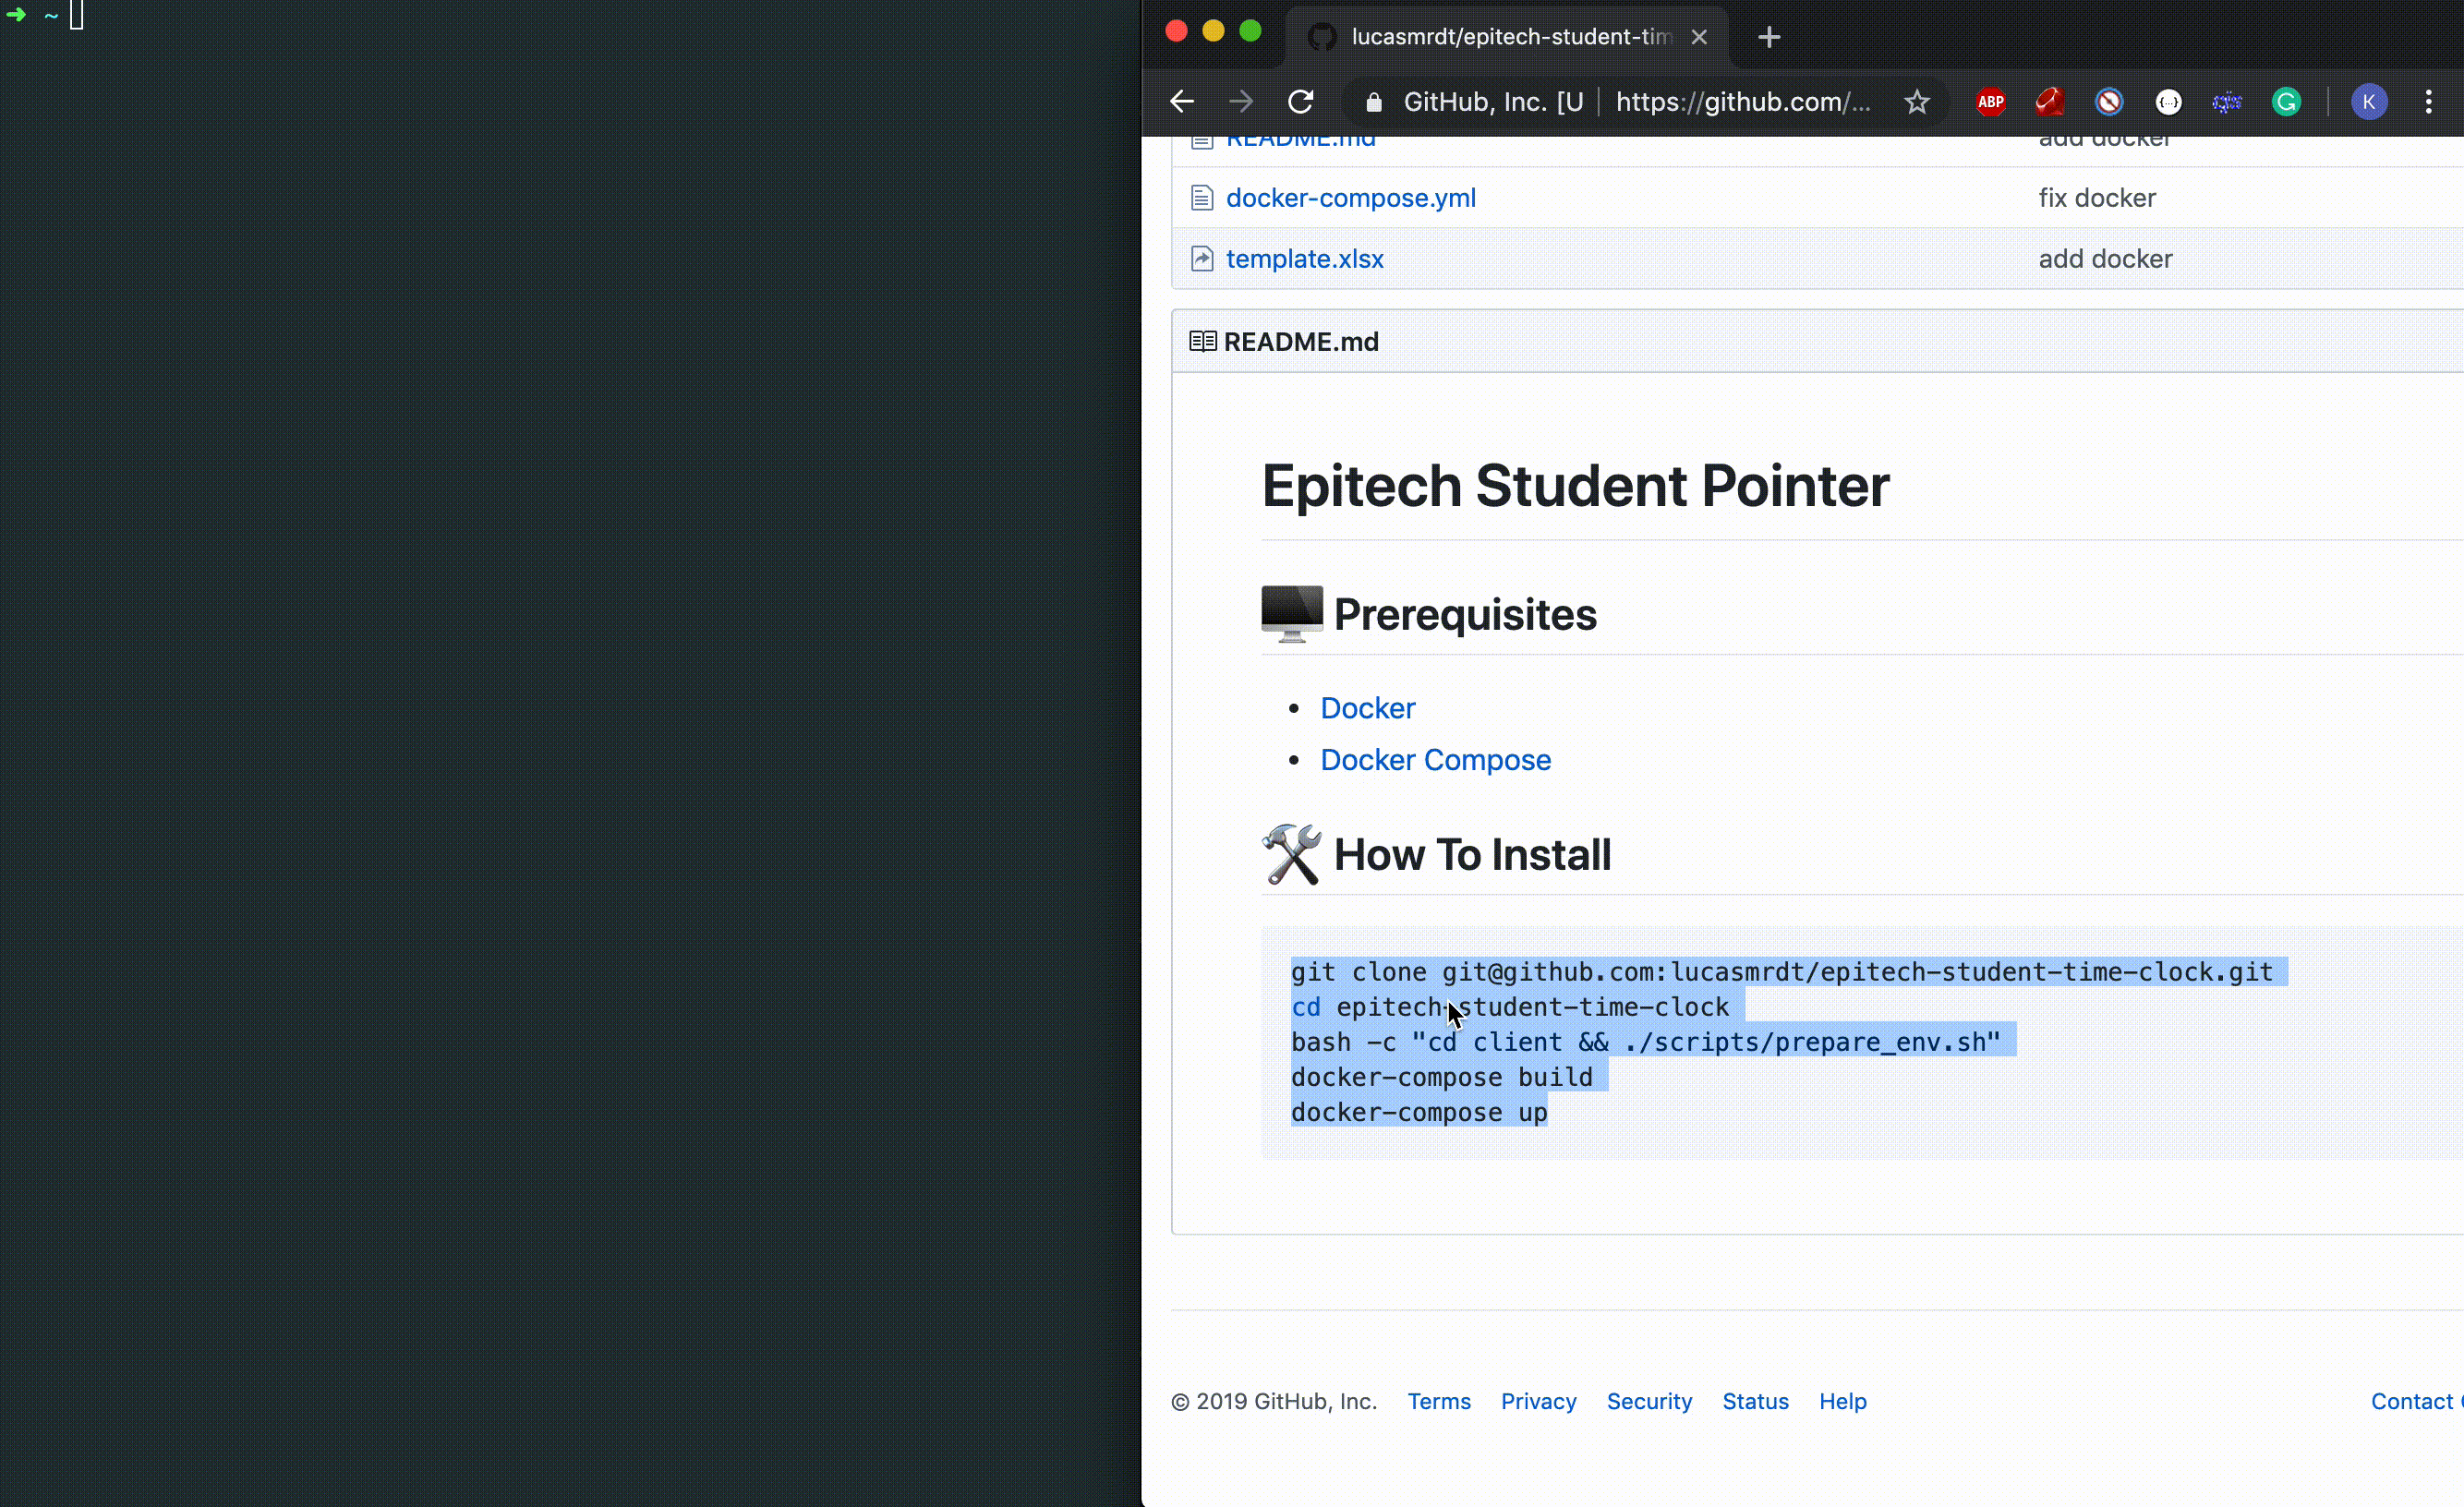Screen dimensions: 2464x1507
Task: Click the address bar URL
Action: click(x=1742, y=102)
